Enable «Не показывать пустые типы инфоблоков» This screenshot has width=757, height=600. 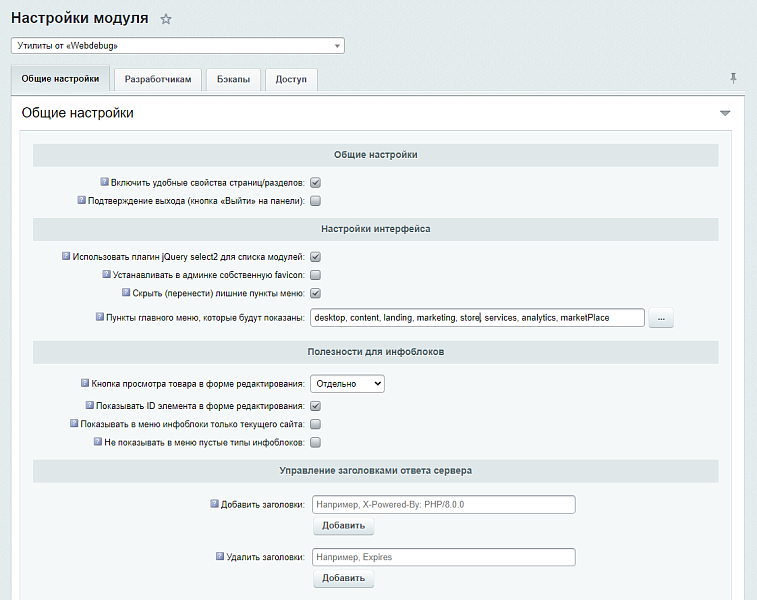pos(315,442)
